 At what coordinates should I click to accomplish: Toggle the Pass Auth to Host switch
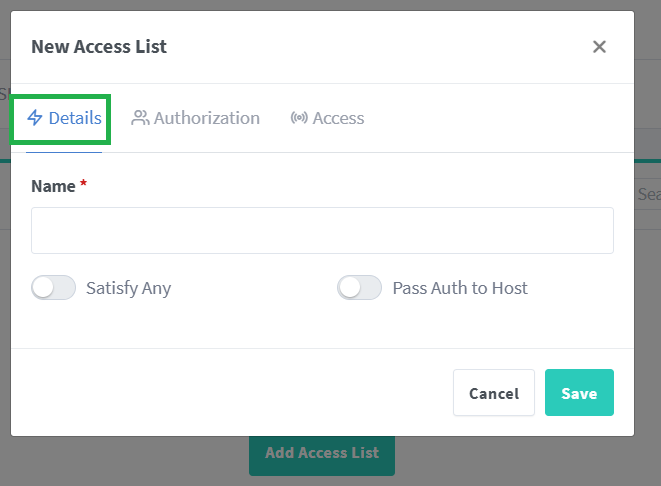pos(359,287)
